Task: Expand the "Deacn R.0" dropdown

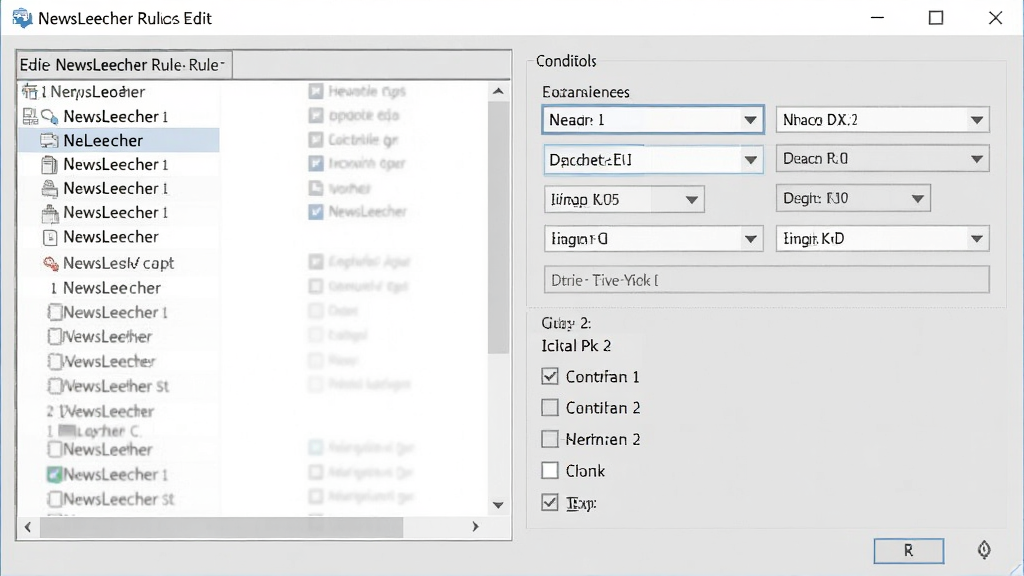Action: pos(882,159)
